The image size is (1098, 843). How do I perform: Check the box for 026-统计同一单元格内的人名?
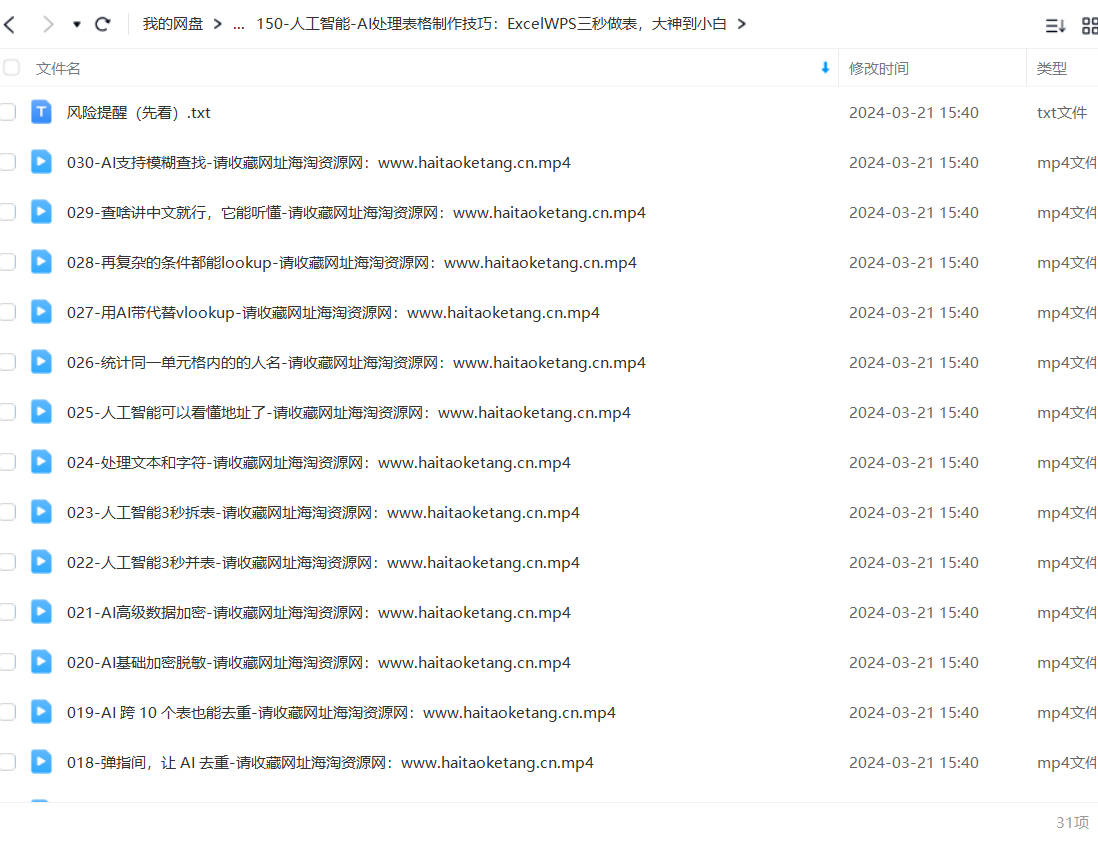[8, 362]
